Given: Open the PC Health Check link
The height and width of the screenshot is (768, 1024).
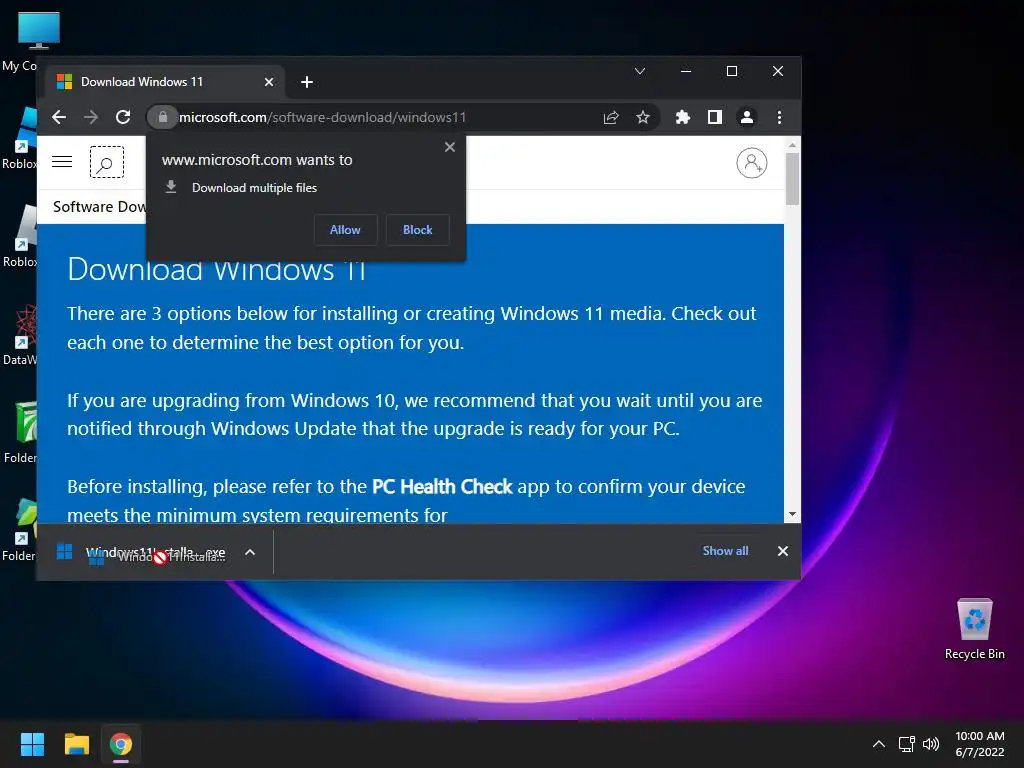Looking at the screenshot, I should tap(442, 487).
